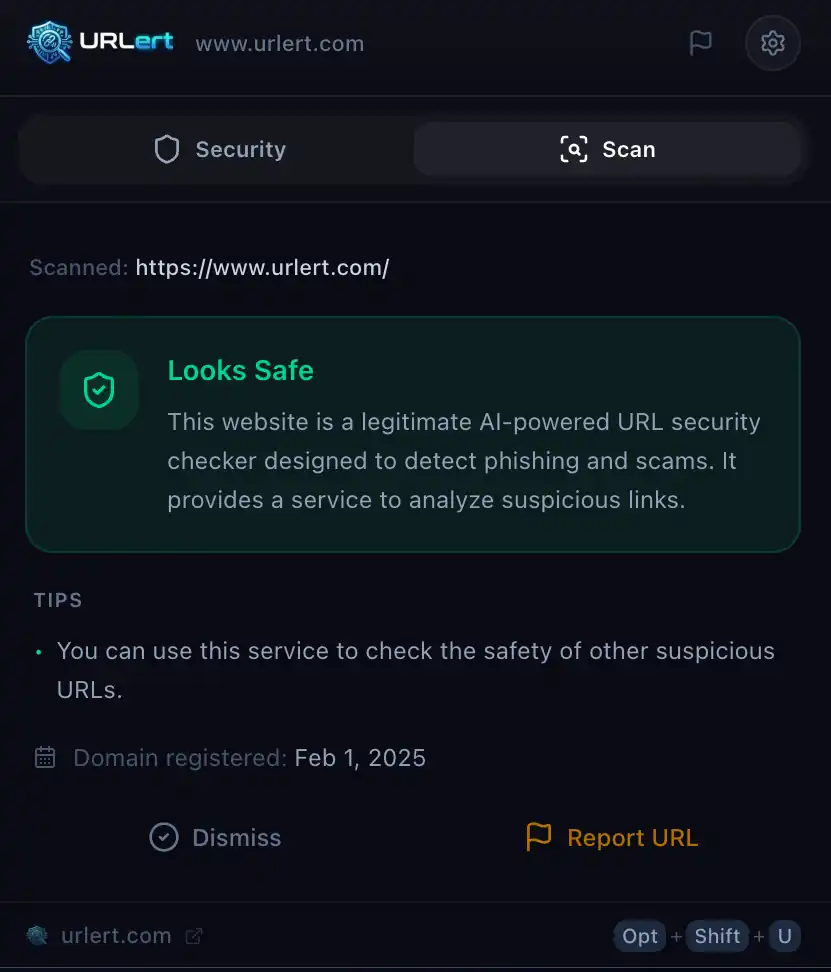Report the scanned URL

click(611, 837)
